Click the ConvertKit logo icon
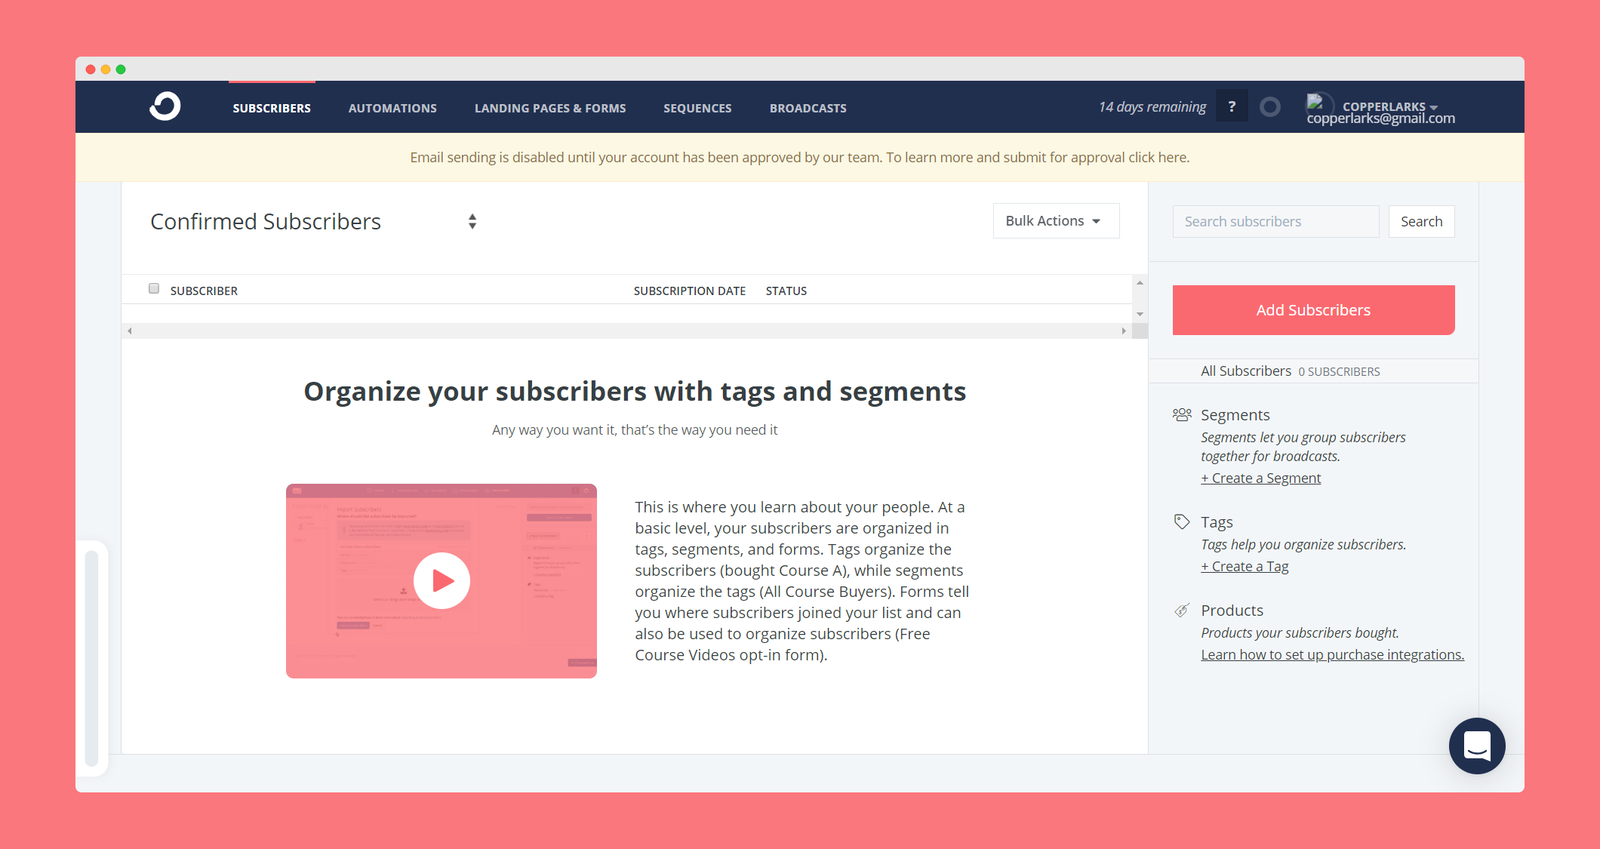Viewport: 1600px width, 849px height. tap(165, 106)
